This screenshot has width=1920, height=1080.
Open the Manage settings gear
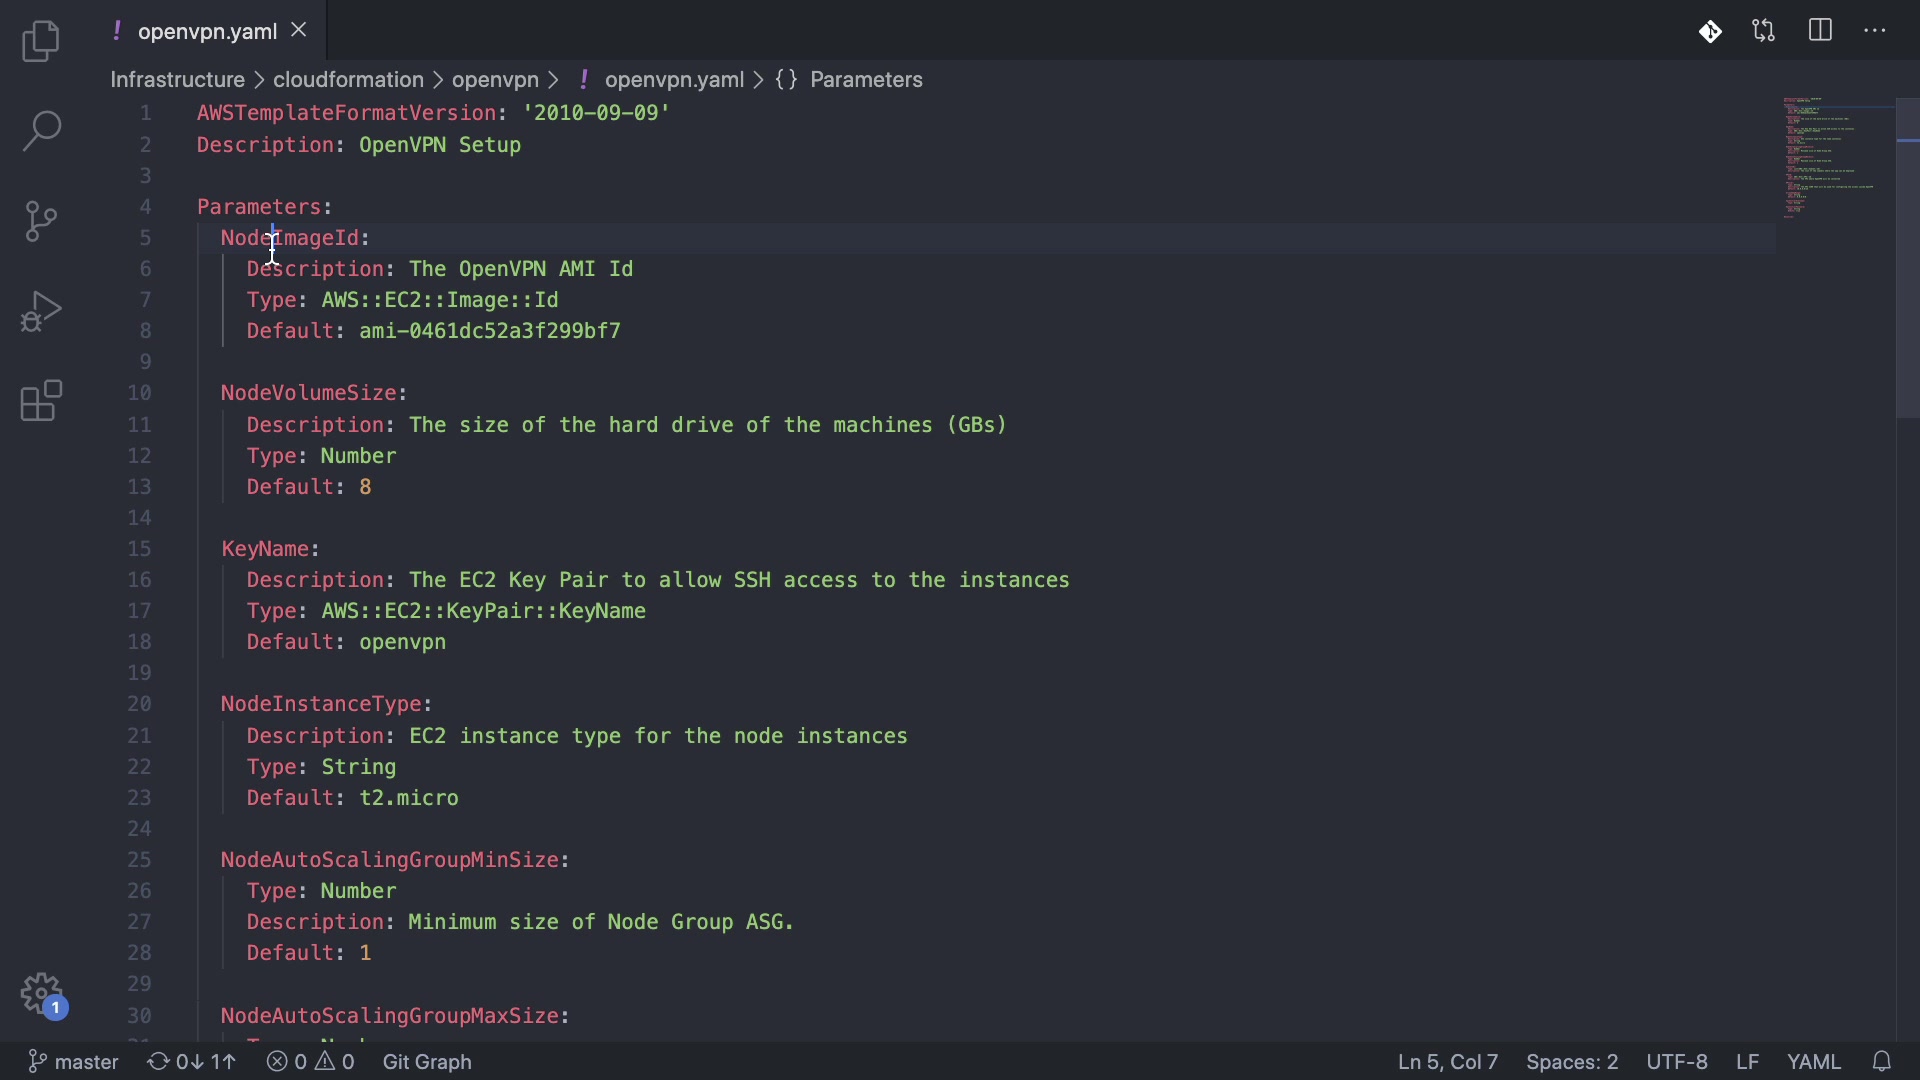tap(41, 994)
